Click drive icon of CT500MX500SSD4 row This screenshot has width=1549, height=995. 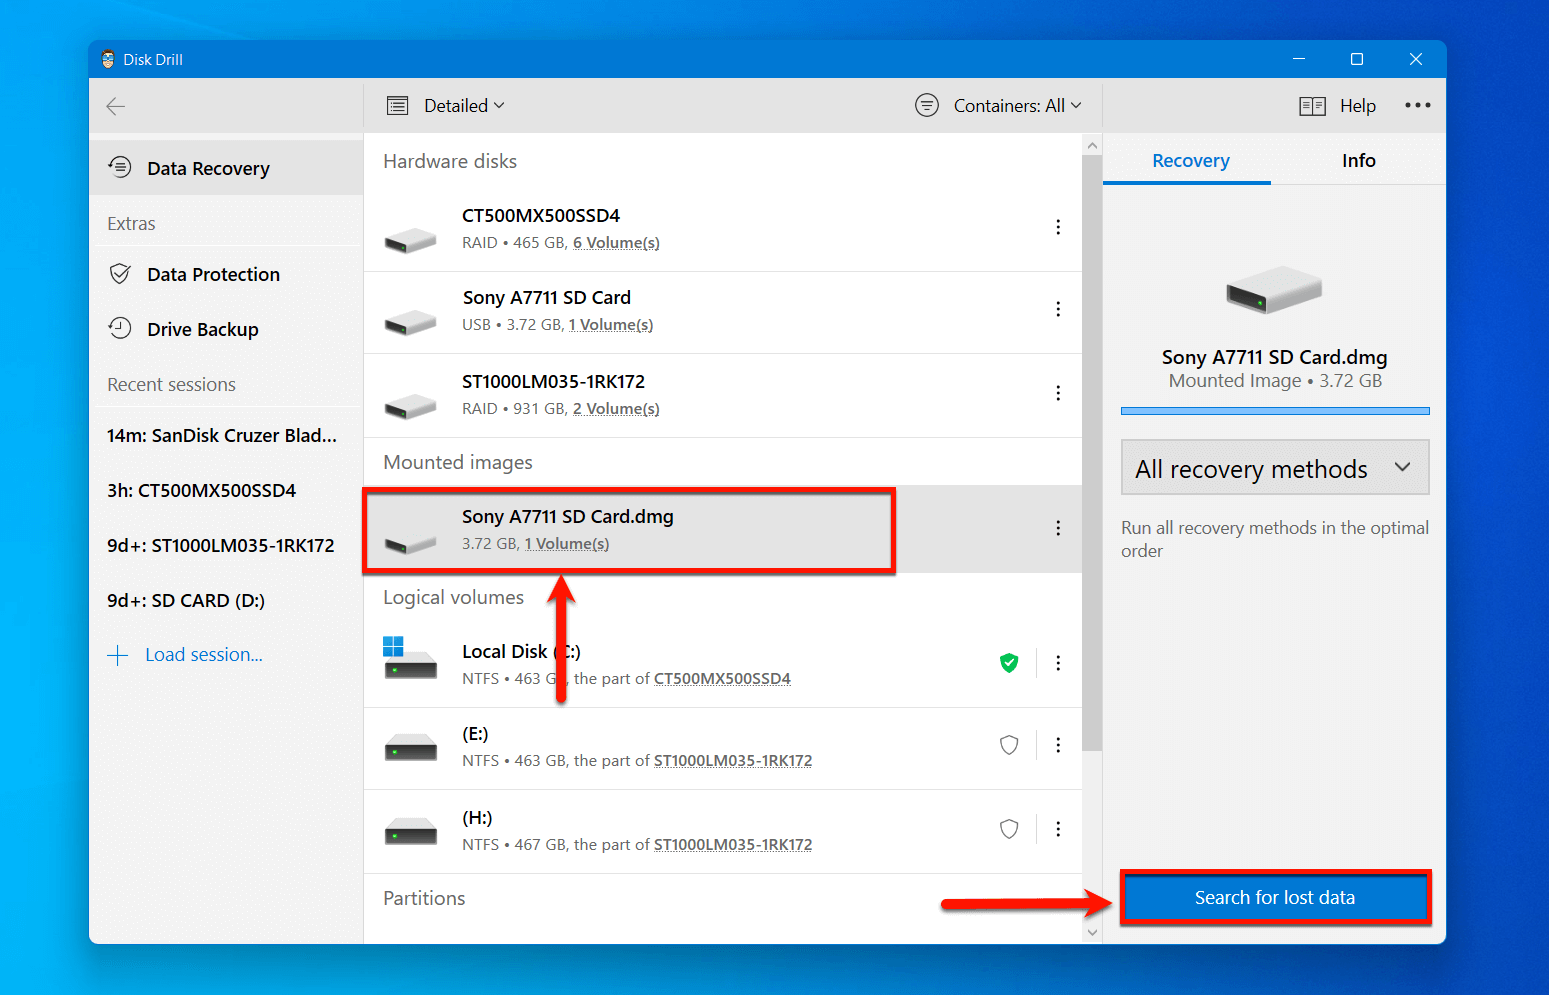(411, 240)
